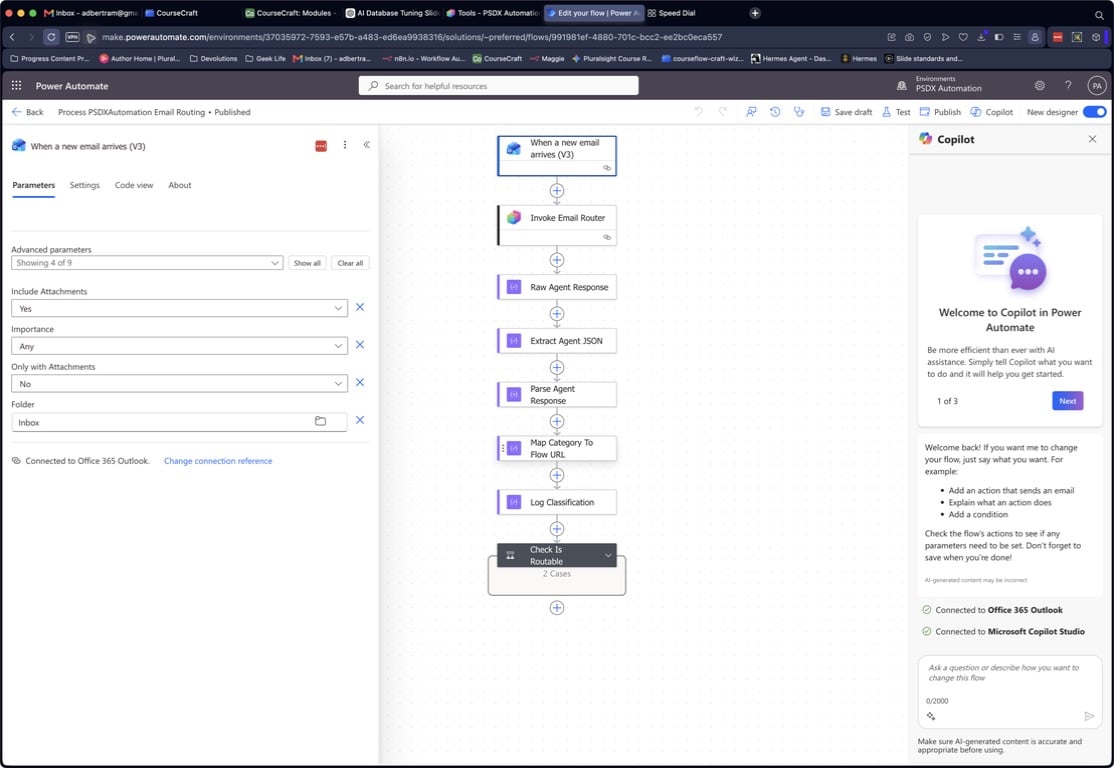The height and width of the screenshot is (768, 1114).
Task: Open the Only with Attachments dropdown
Action: click(180, 384)
